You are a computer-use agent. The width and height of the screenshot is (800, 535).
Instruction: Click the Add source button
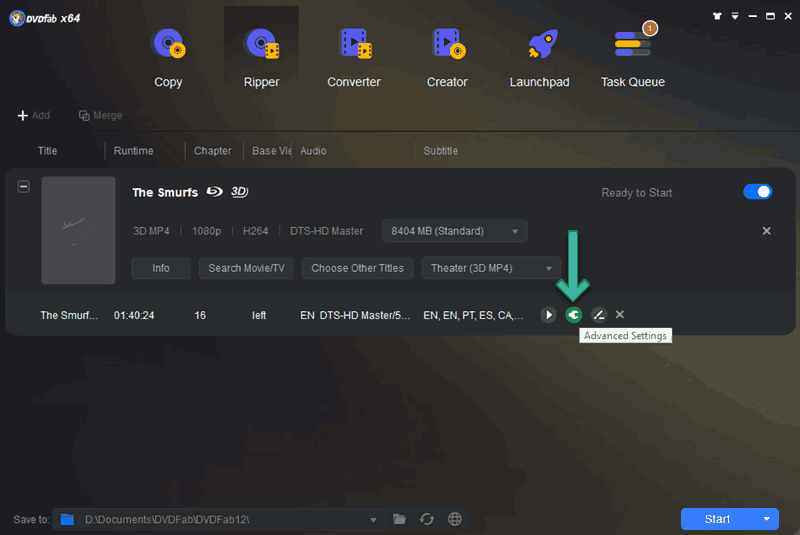click(x=34, y=115)
